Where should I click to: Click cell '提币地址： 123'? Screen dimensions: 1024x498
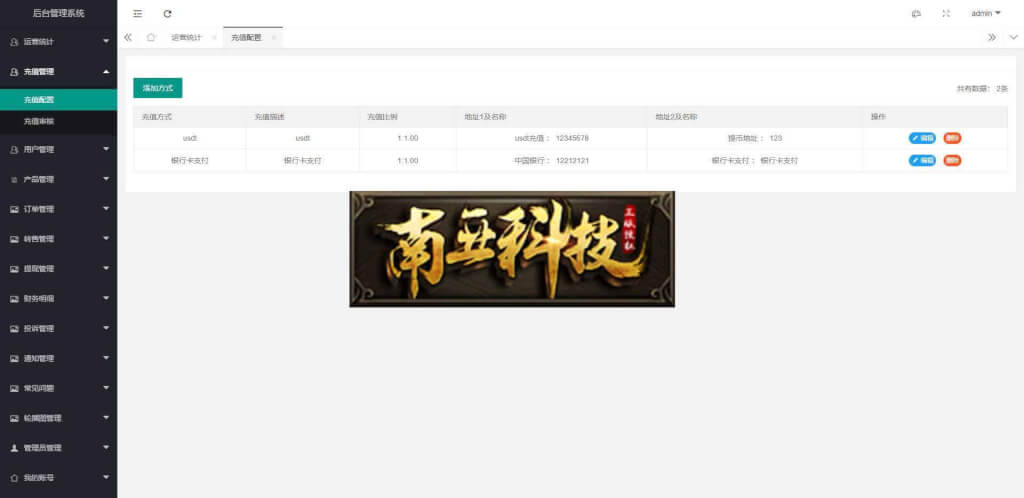click(x=755, y=138)
